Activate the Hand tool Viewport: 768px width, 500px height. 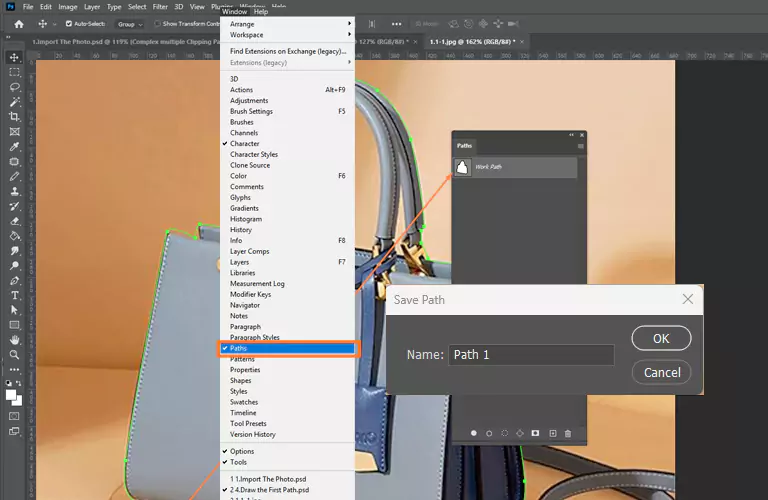pos(15,340)
